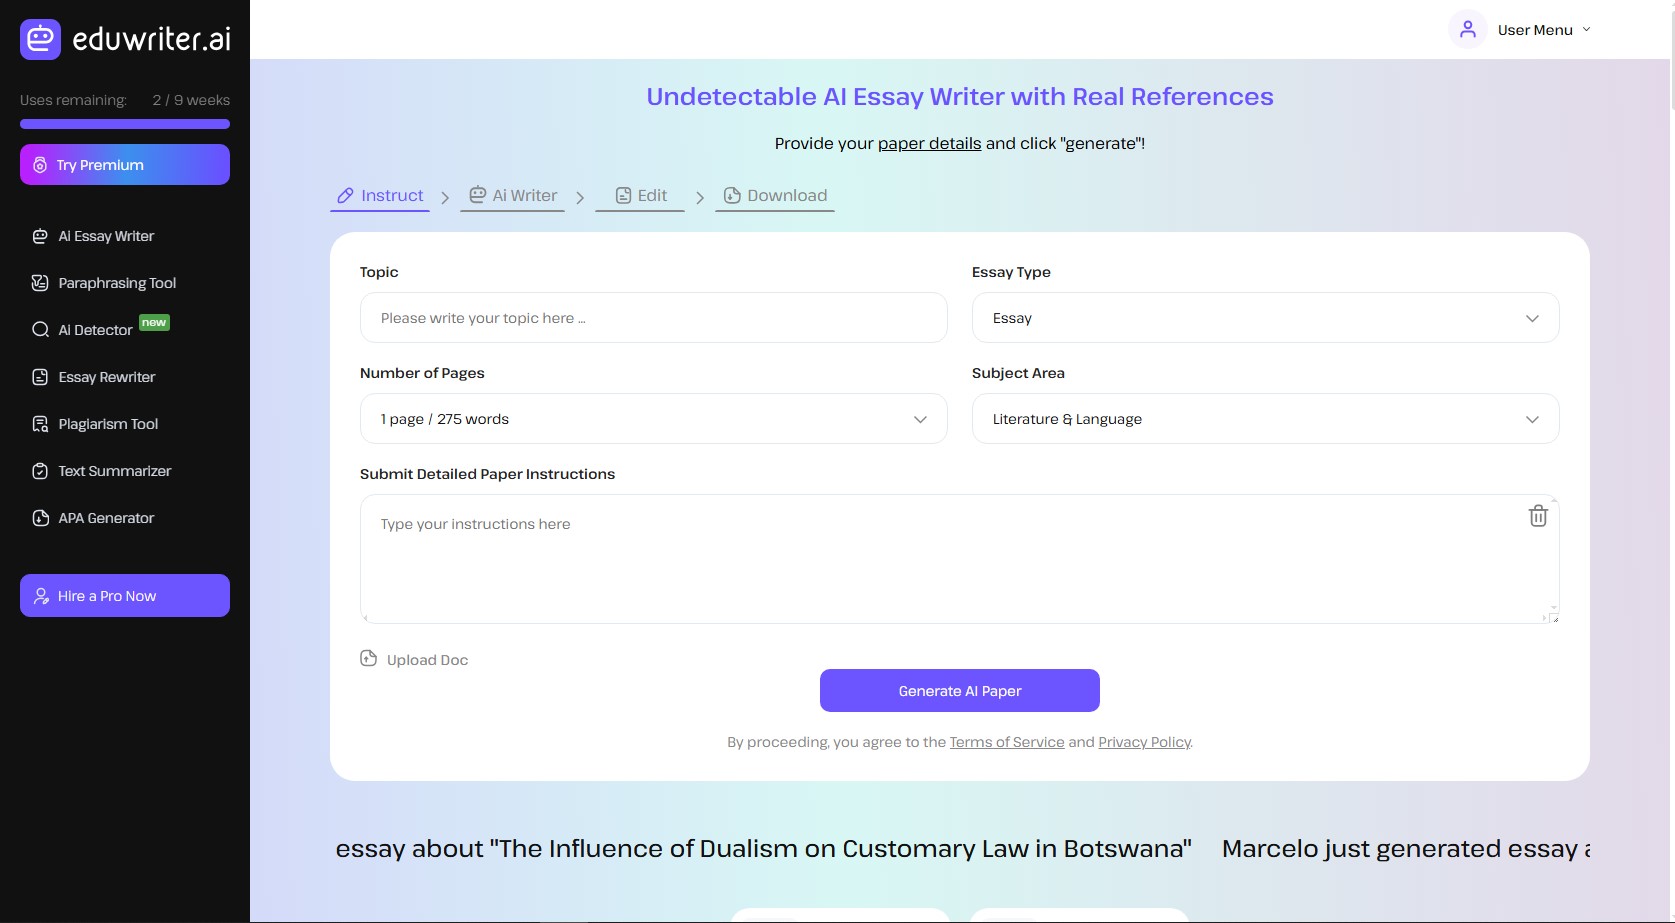Screen dimensions: 1675x923
Task: Click the Upload Doc icon
Action: coord(369,659)
